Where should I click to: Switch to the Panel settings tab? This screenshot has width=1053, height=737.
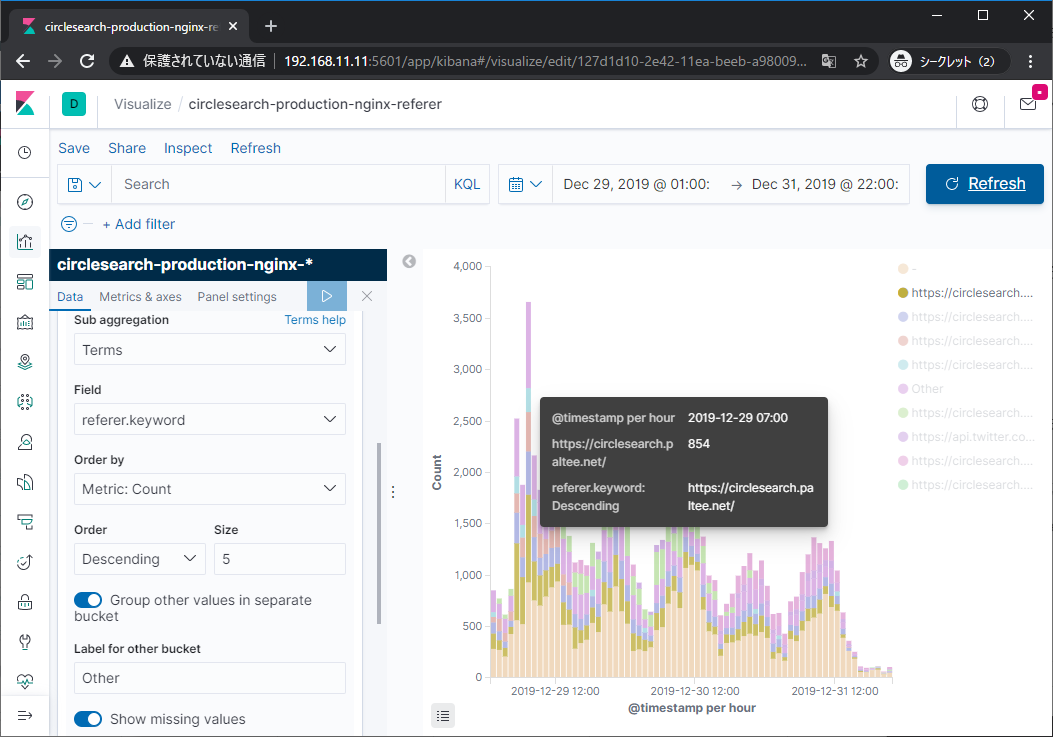(237, 297)
